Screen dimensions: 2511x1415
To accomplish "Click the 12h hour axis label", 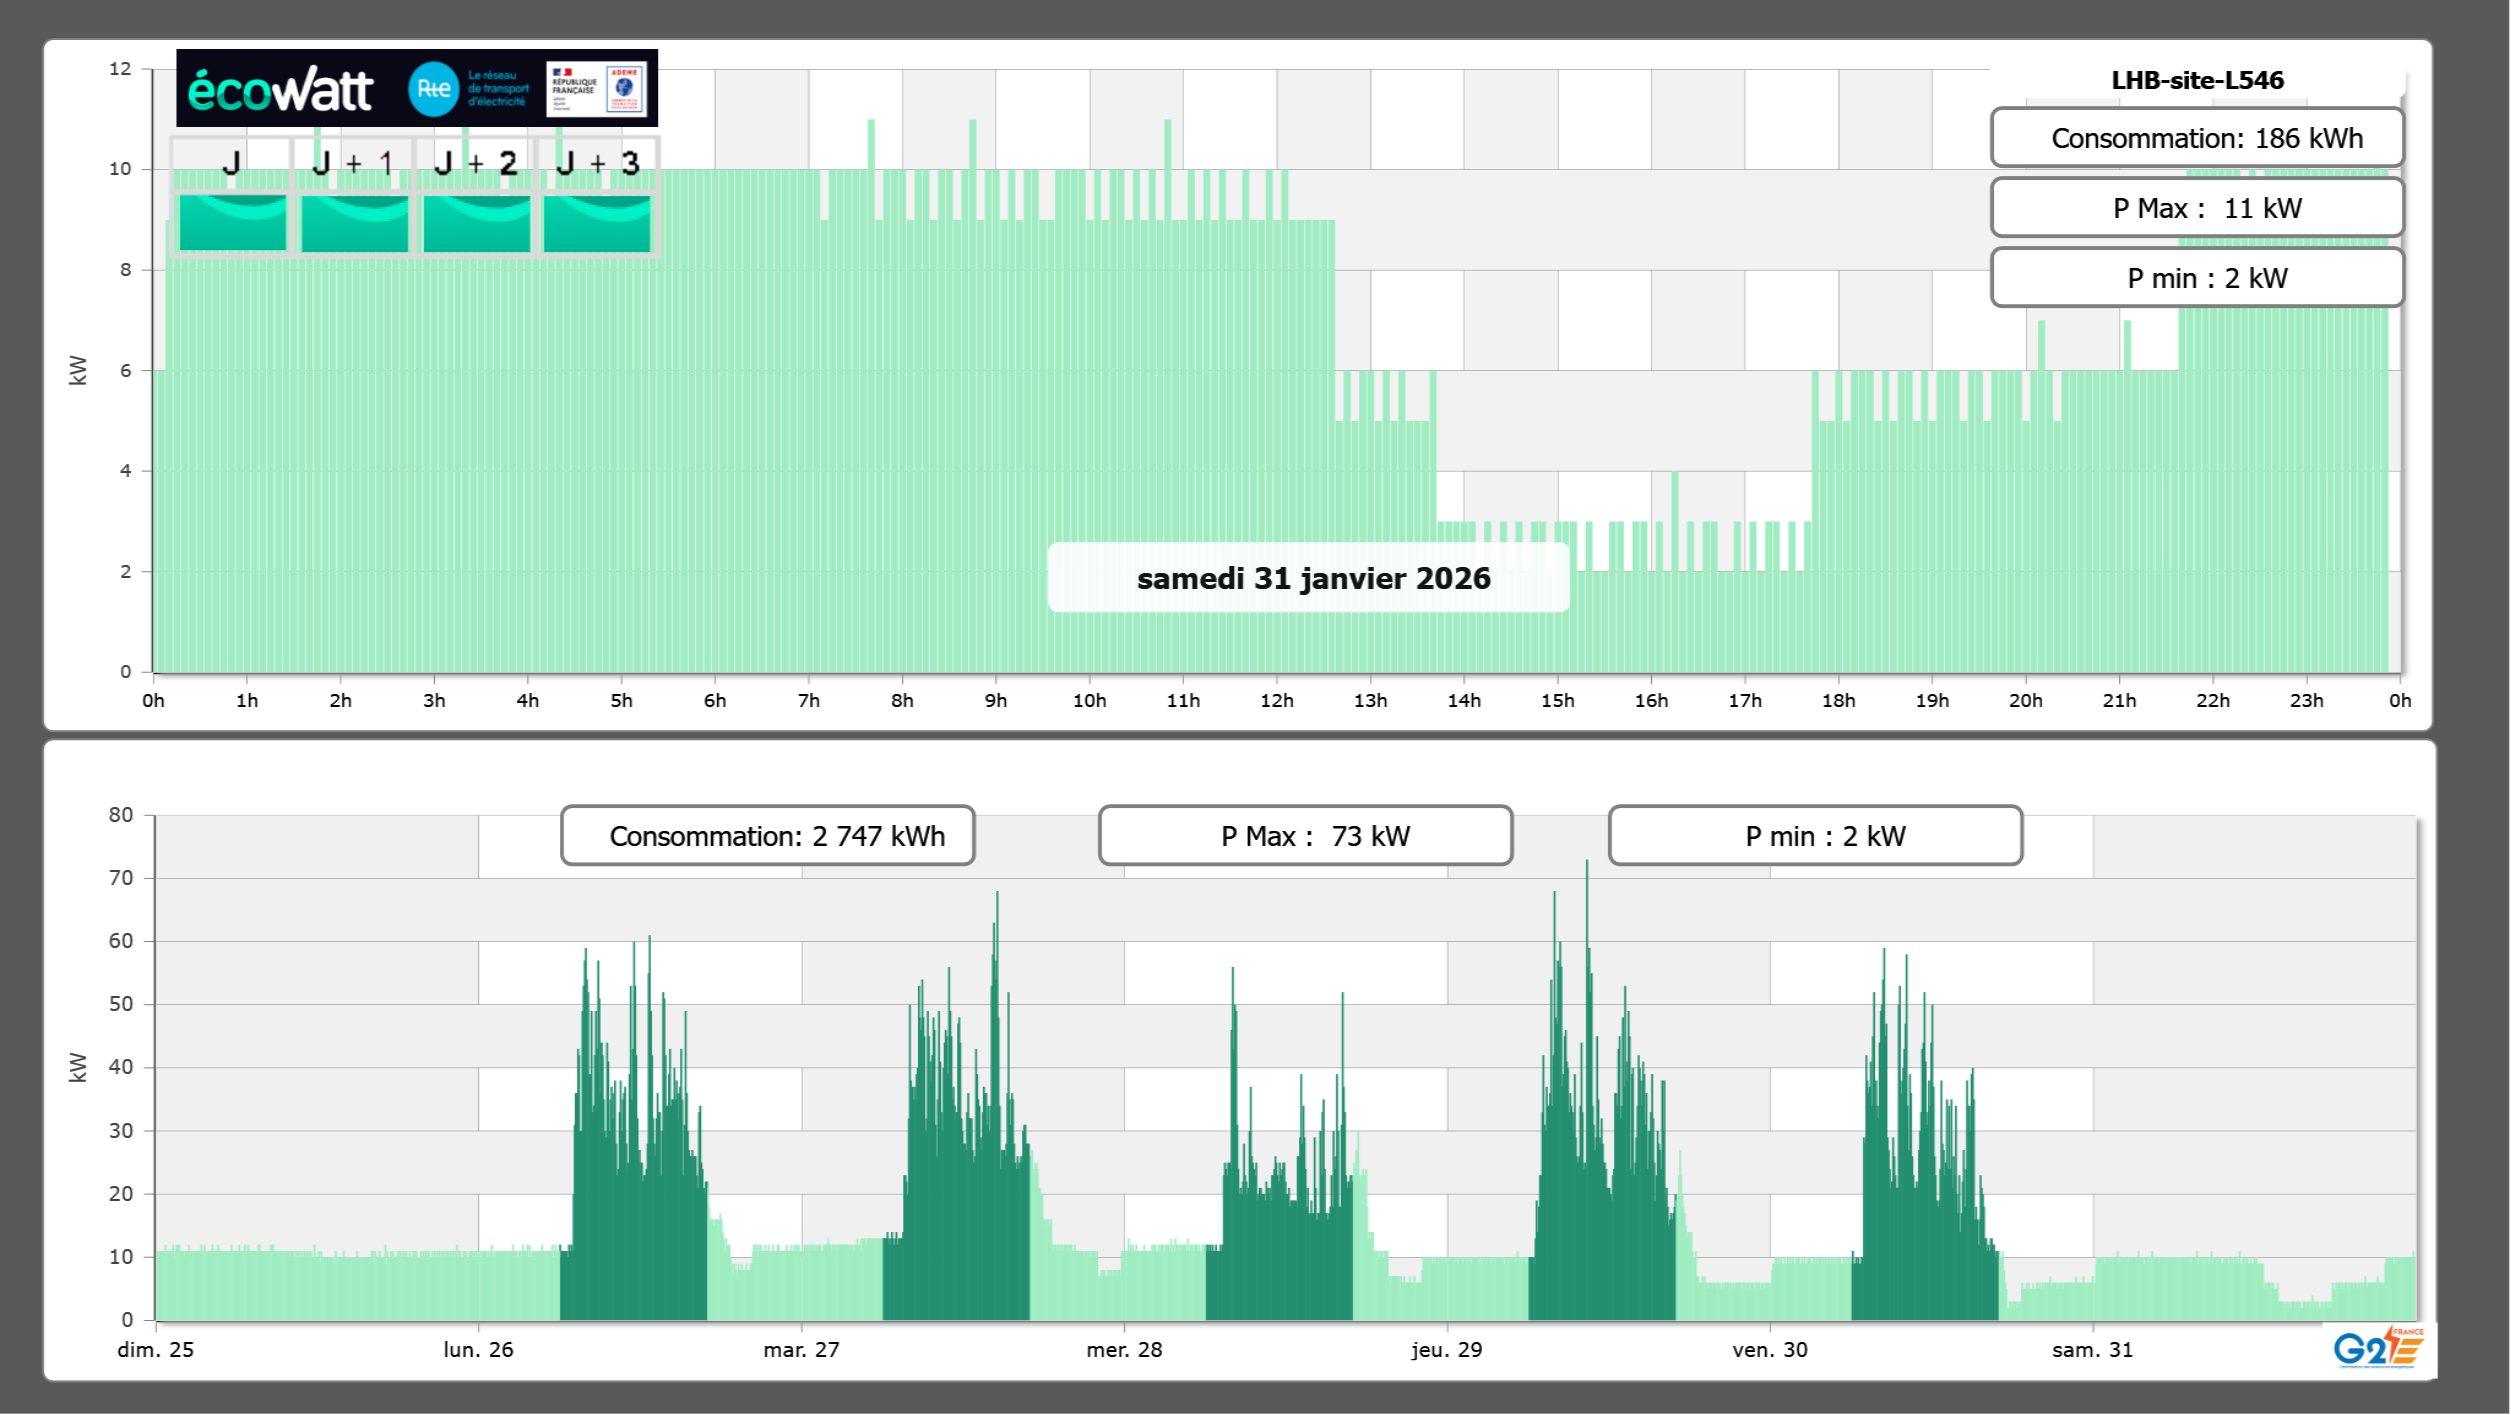I will (x=1276, y=700).
